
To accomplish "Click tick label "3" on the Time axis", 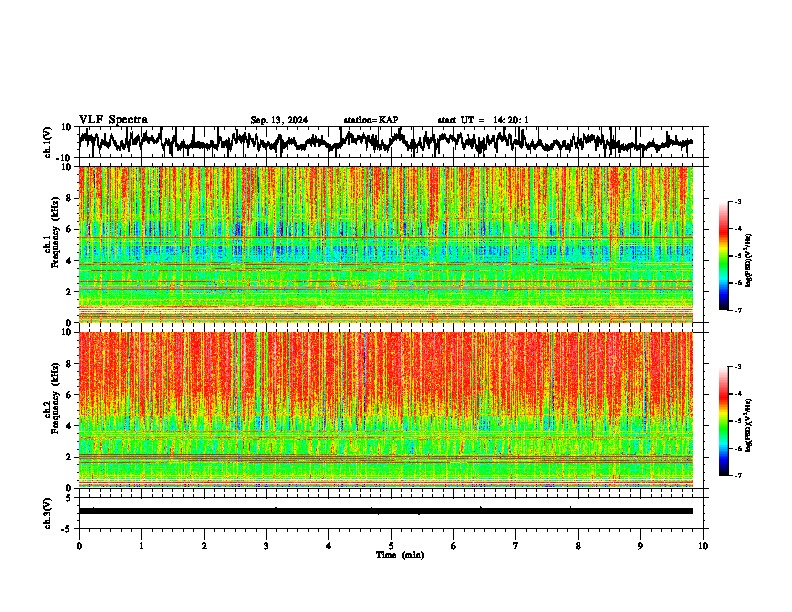I will (266, 546).
